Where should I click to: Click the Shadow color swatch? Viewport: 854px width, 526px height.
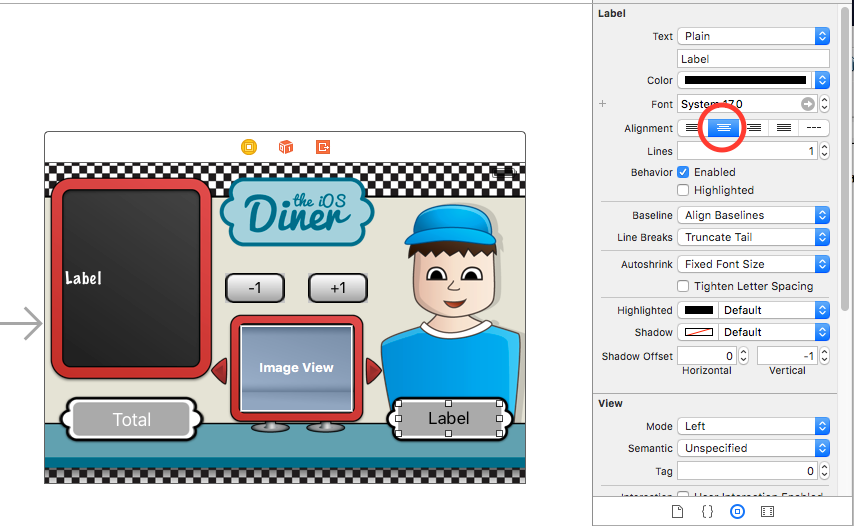click(x=698, y=332)
